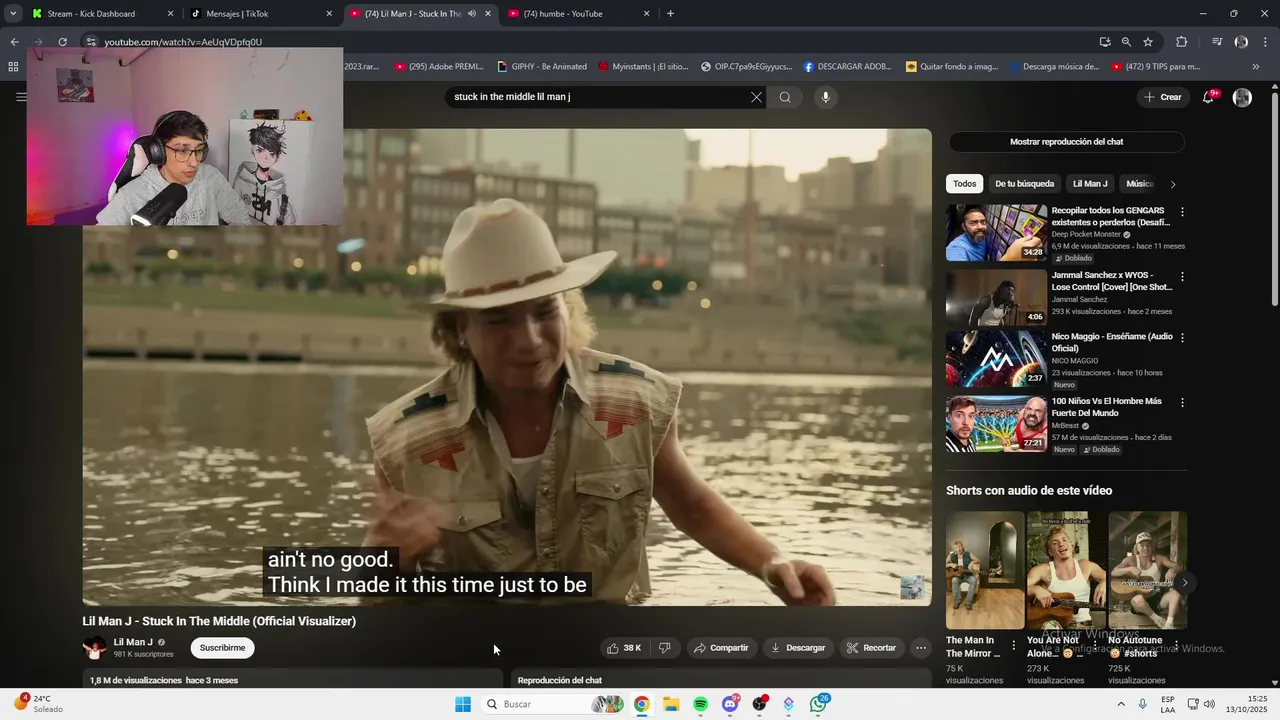
Task: Toggle the taskbar microphone icon
Action: click(1143, 704)
